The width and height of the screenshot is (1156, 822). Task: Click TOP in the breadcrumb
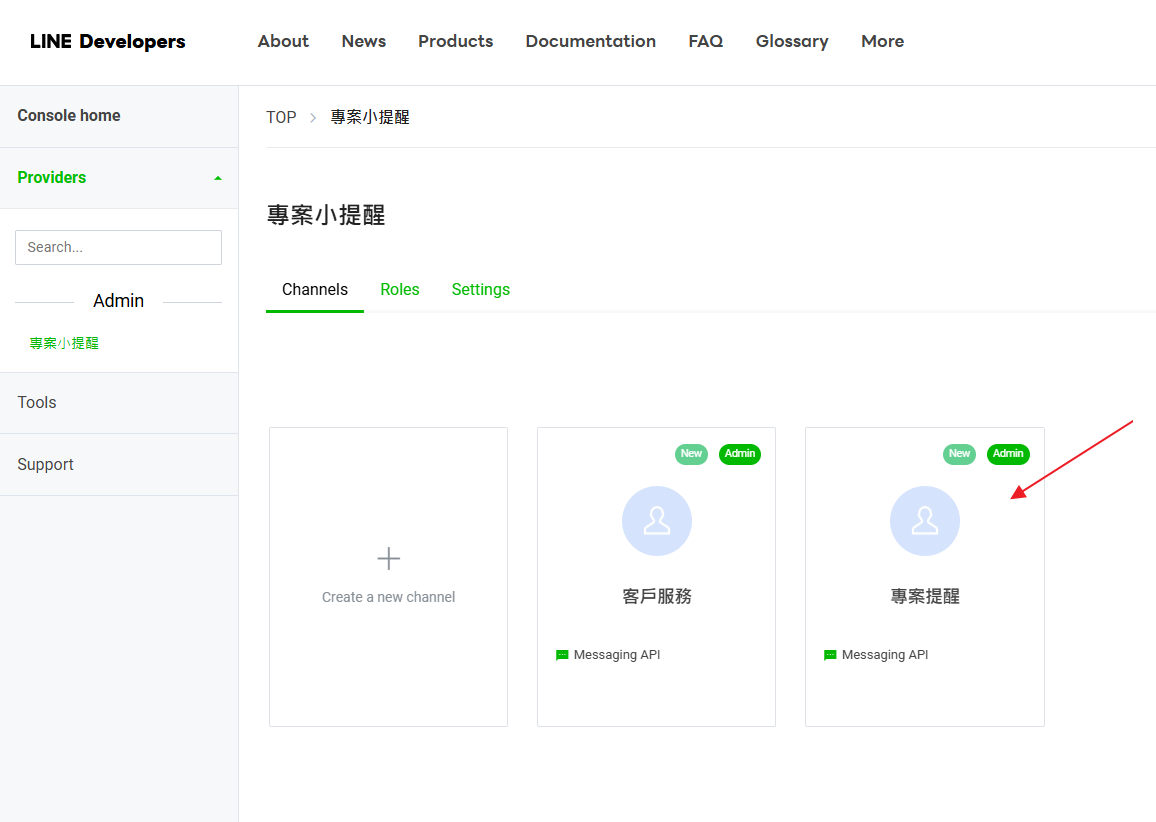281,117
